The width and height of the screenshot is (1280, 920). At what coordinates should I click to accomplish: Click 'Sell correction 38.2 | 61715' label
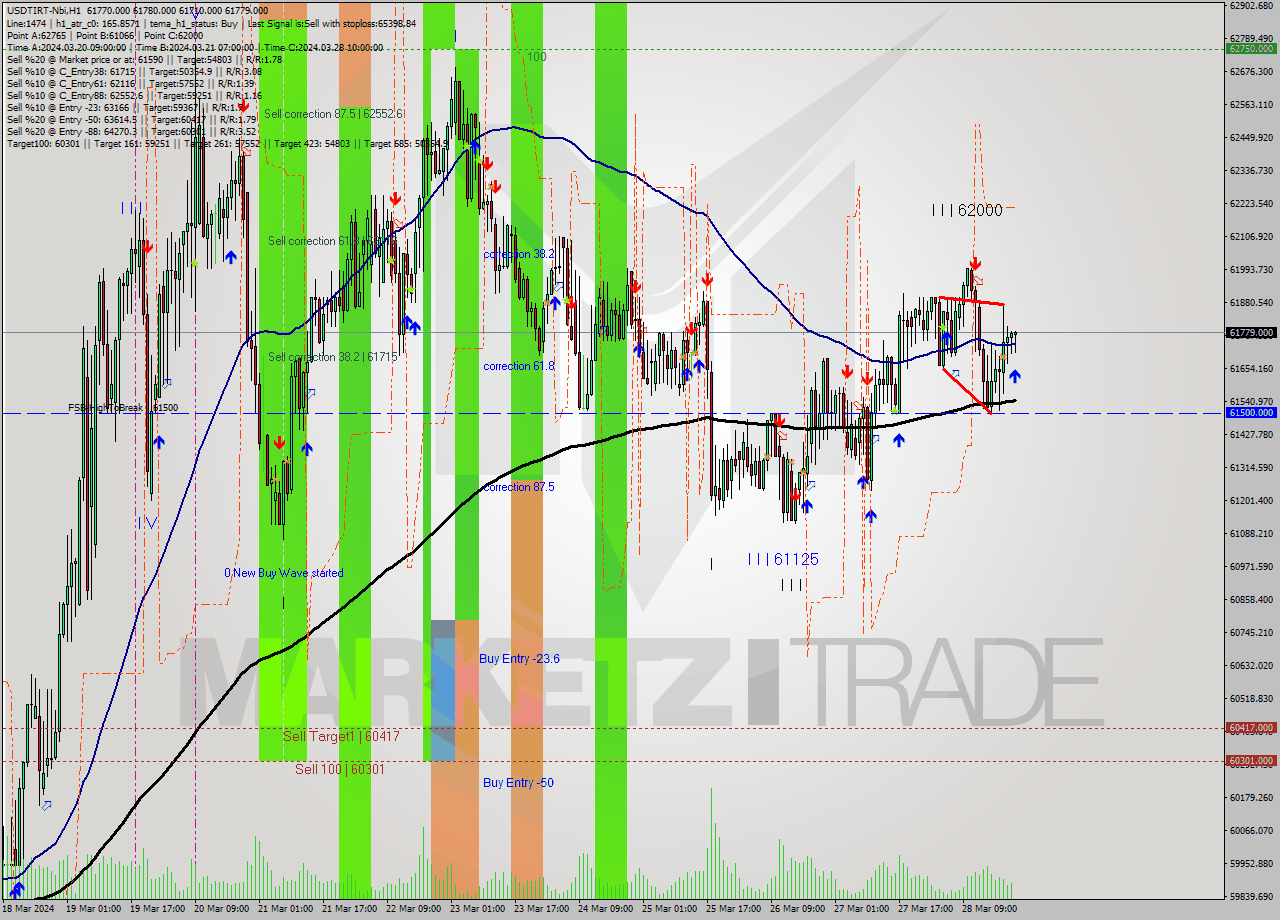[332, 357]
